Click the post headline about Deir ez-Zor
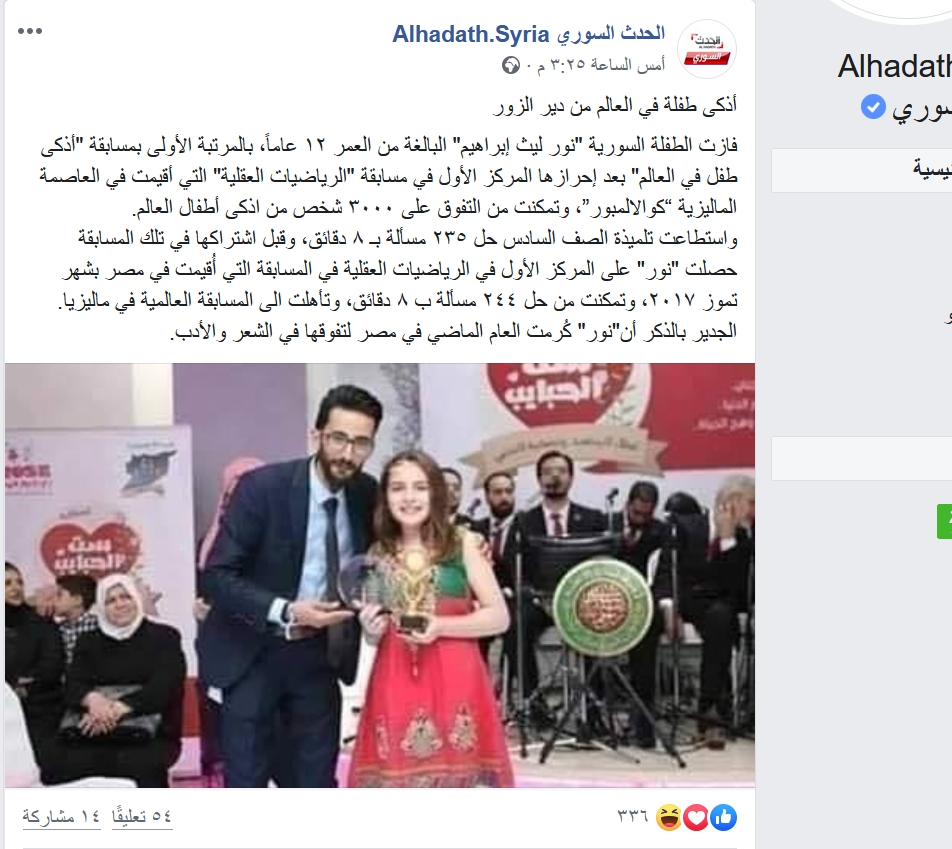The height and width of the screenshot is (849, 952). 614,105
